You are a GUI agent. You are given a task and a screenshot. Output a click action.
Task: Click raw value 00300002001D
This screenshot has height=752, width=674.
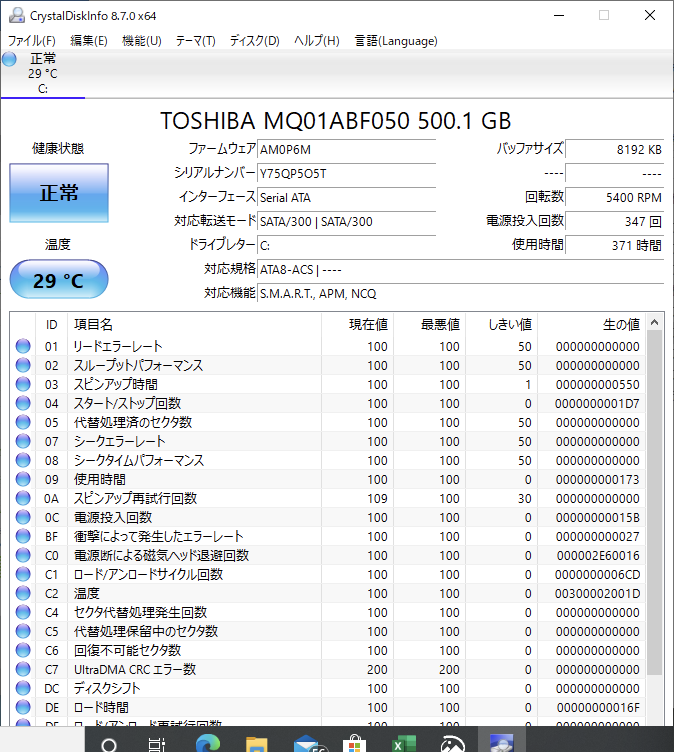click(x=597, y=593)
